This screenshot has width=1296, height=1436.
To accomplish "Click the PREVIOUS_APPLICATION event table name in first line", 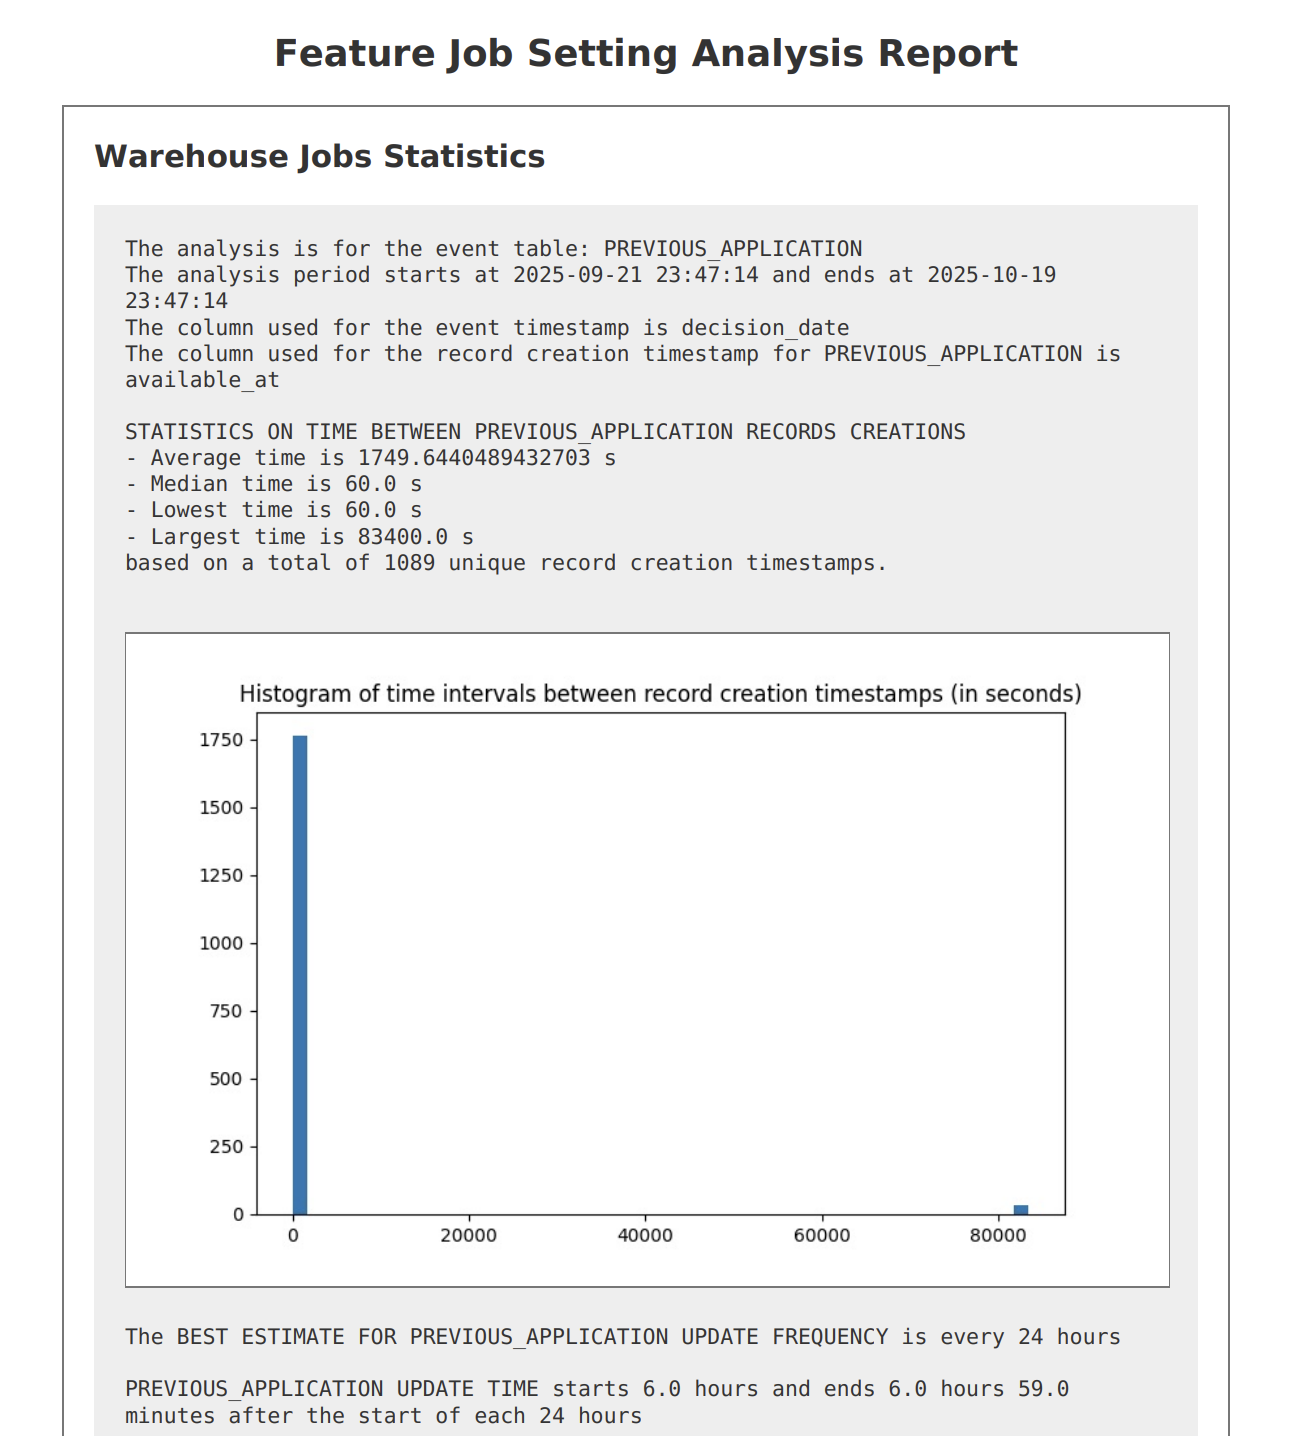I will coord(732,249).
